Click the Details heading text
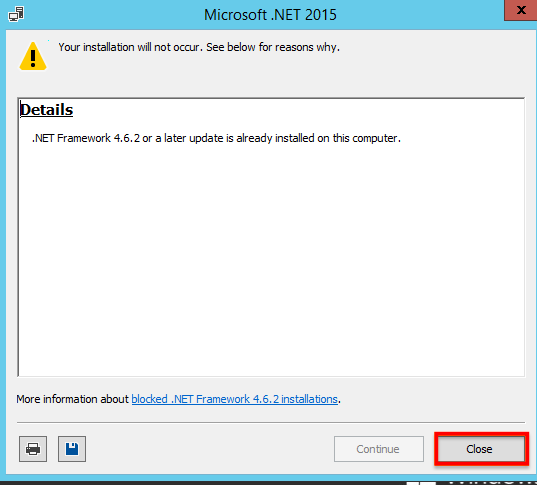 point(47,110)
